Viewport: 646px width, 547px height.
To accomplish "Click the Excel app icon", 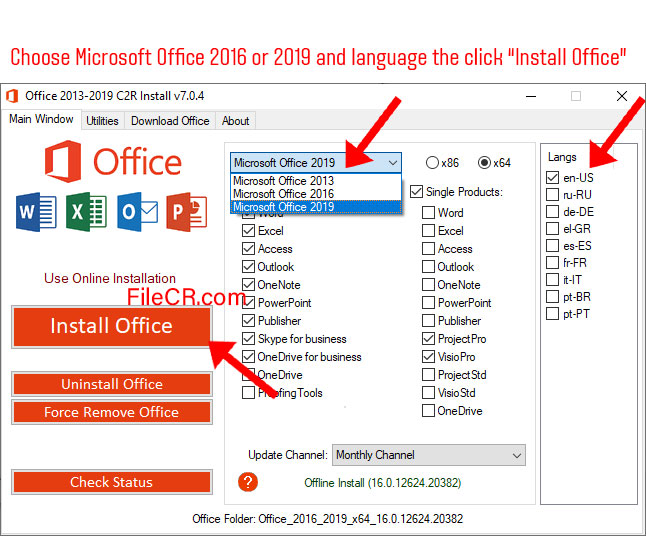I will (x=87, y=212).
